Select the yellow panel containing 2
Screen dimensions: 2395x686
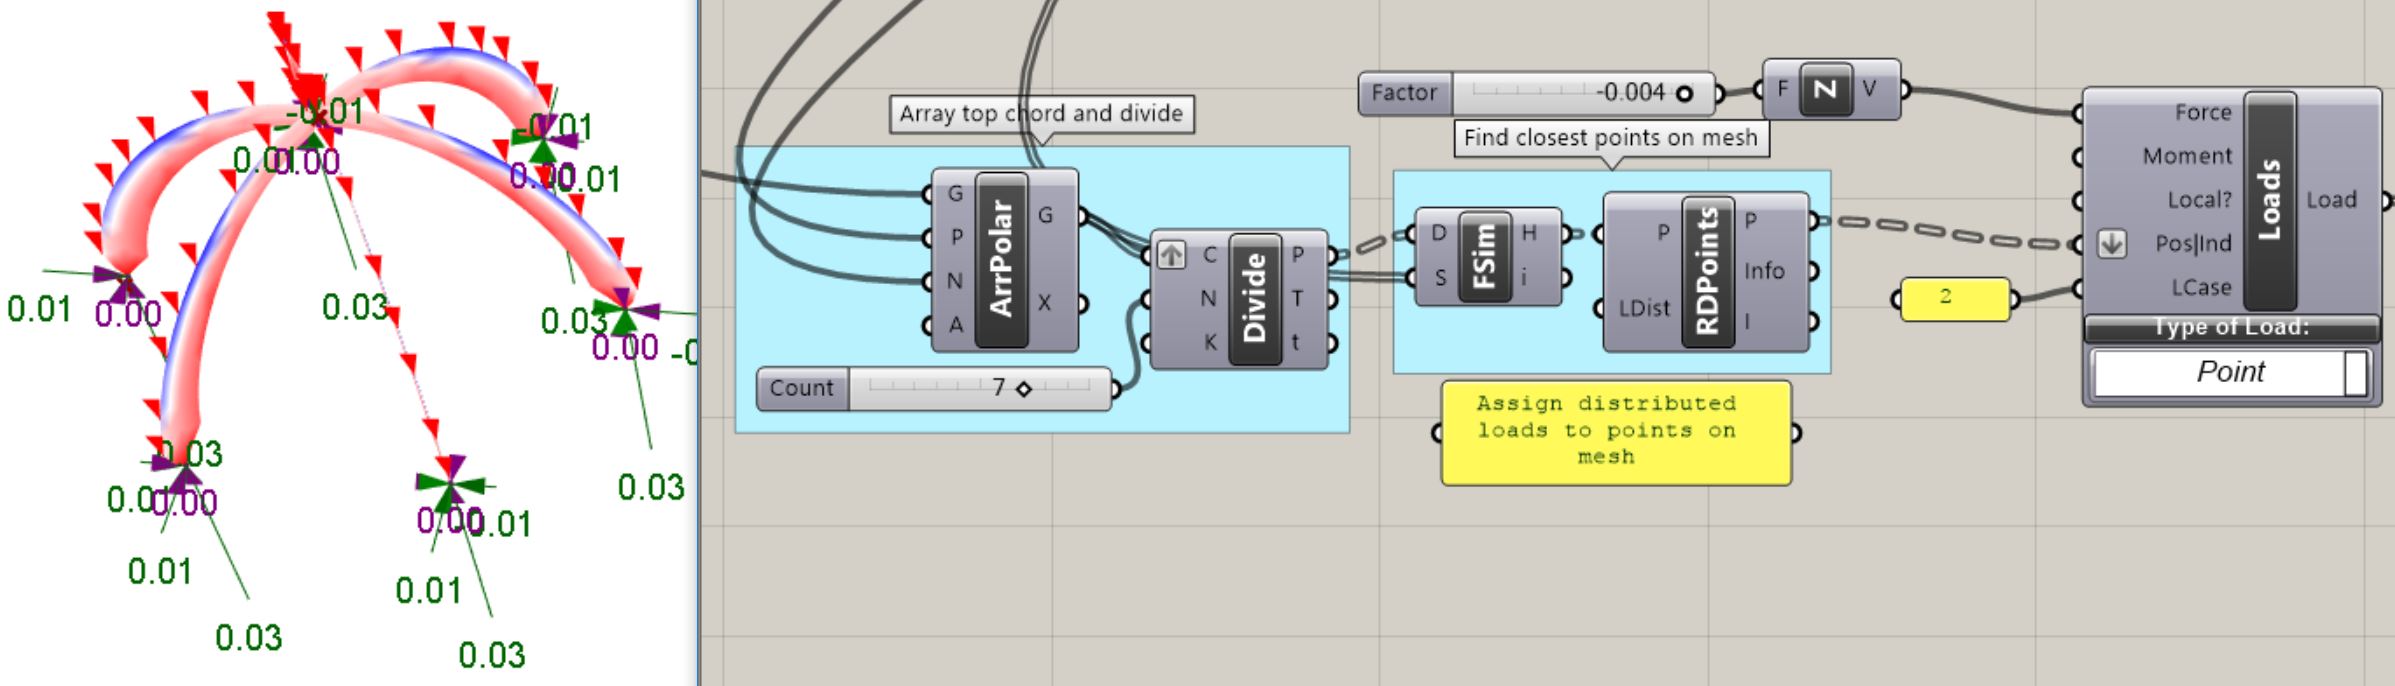(x=1953, y=299)
